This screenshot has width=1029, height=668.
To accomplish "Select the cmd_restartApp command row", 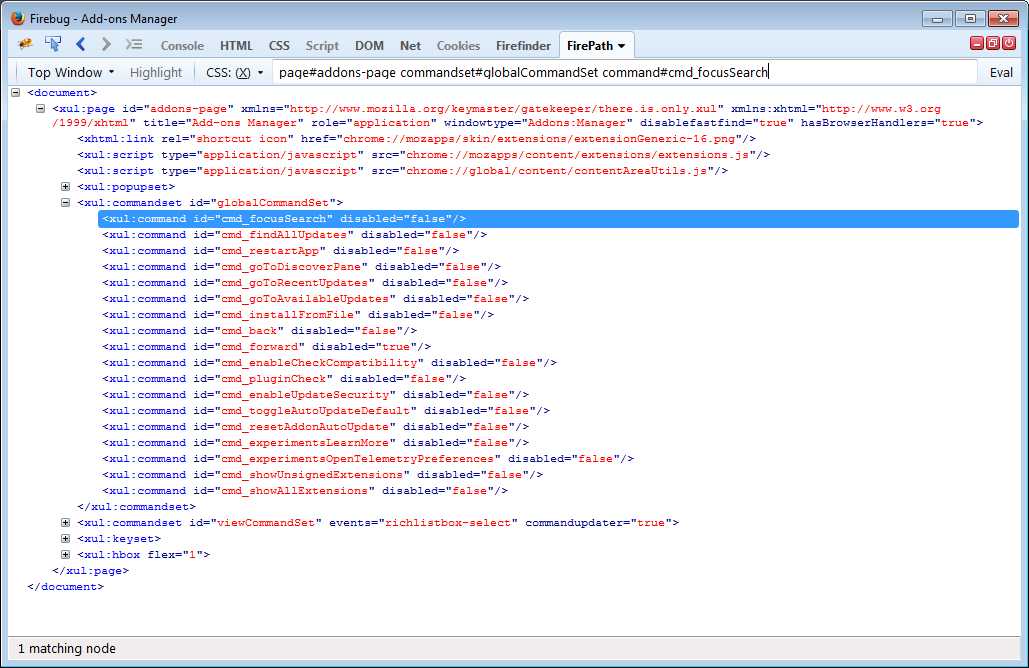I will (x=281, y=251).
